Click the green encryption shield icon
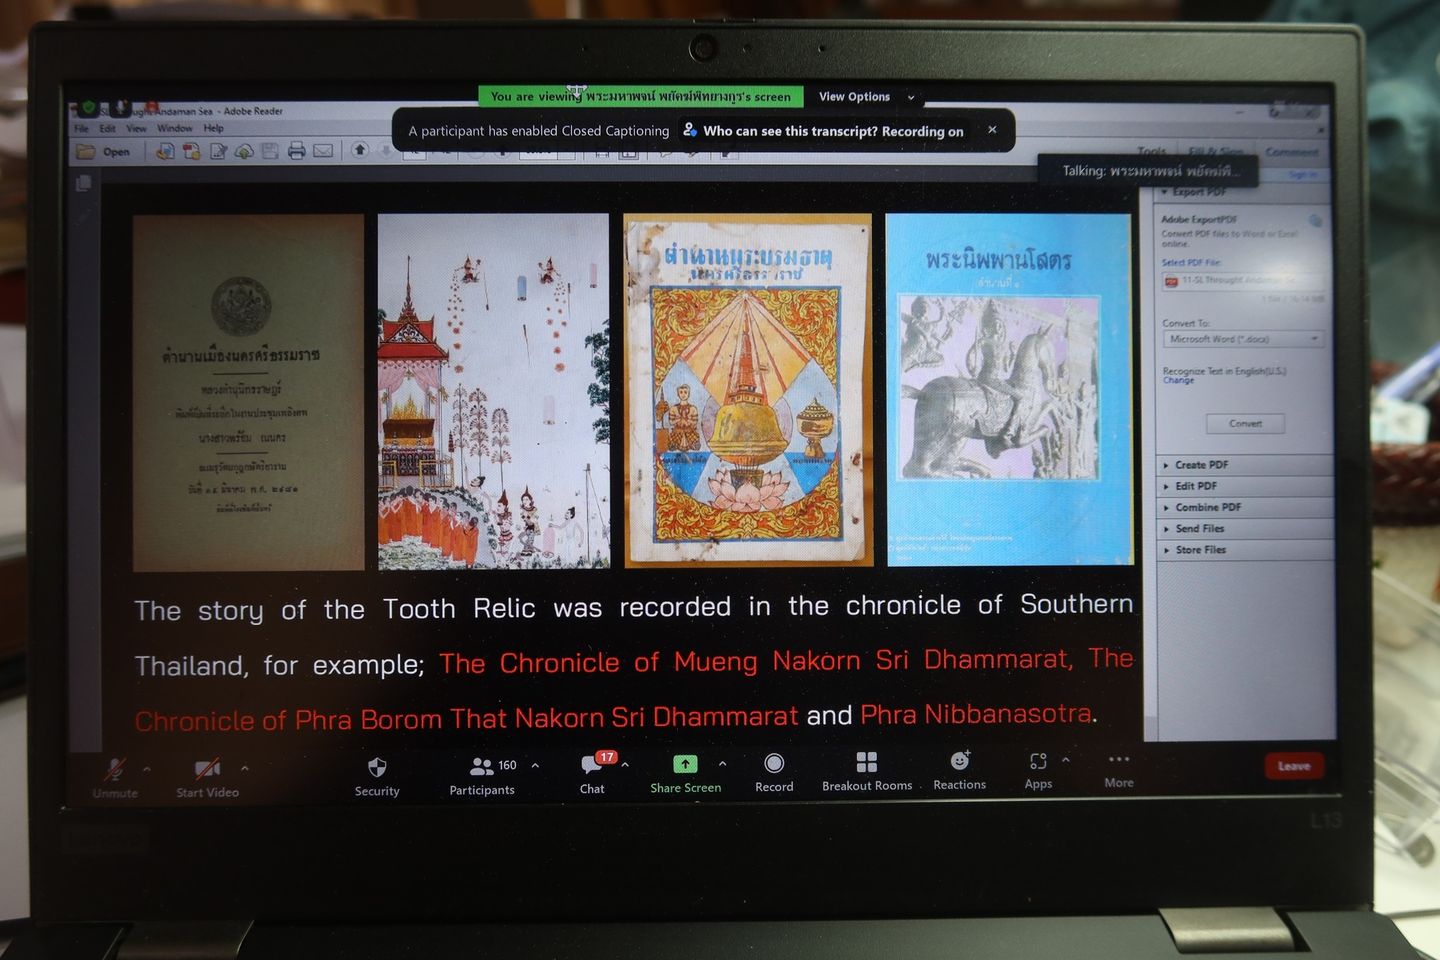This screenshot has height=960, width=1440. pos(88,108)
